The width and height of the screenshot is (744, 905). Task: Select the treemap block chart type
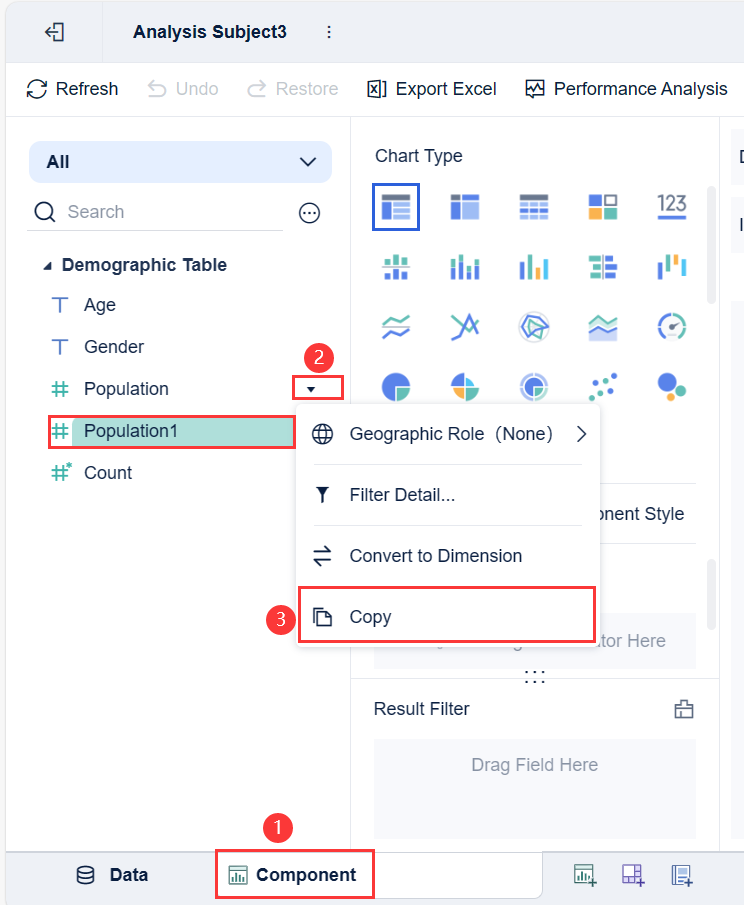(x=603, y=207)
